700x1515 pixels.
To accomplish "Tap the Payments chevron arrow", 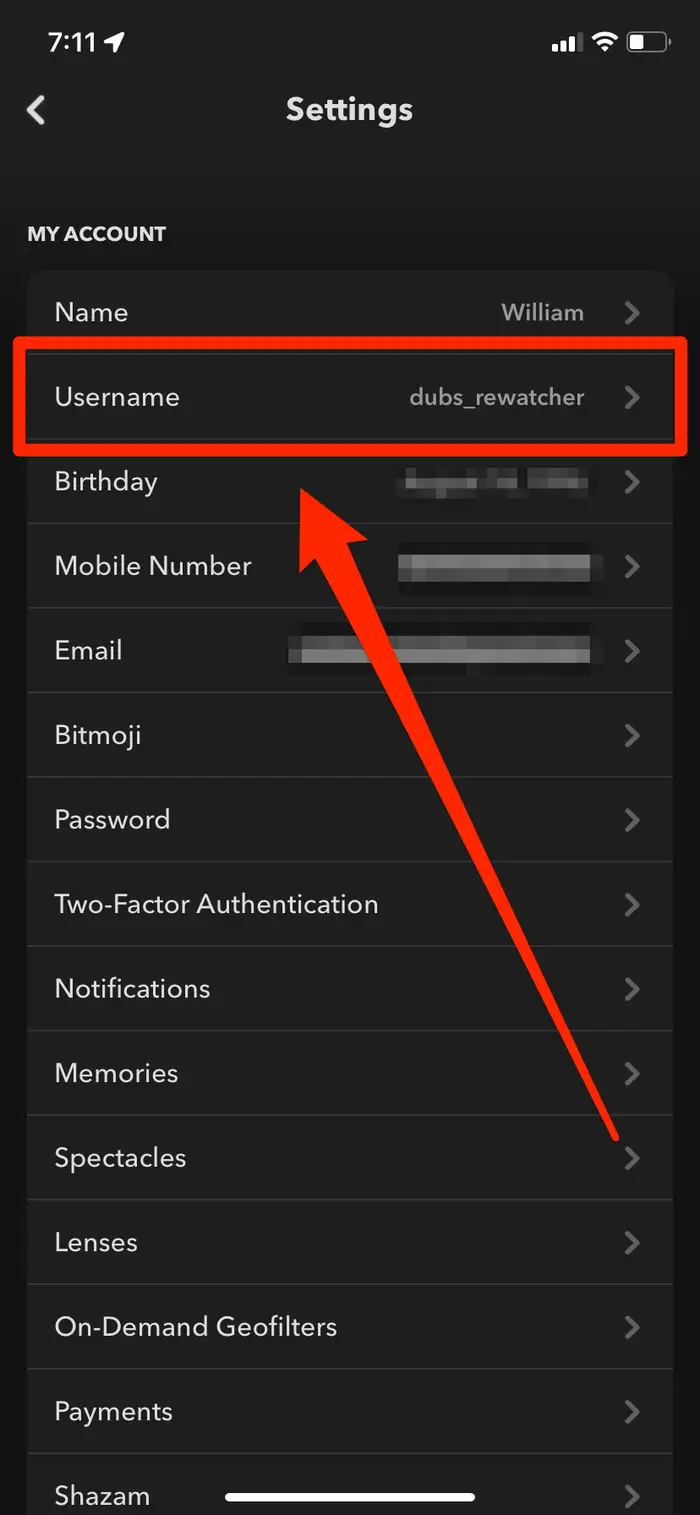I will point(632,1411).
